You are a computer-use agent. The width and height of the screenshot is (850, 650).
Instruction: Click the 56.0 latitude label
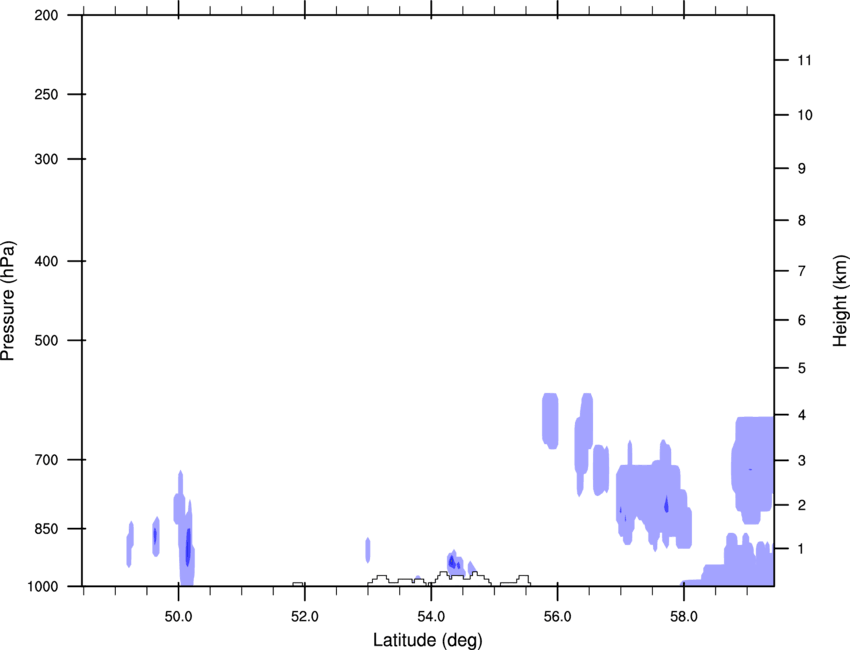557,617
